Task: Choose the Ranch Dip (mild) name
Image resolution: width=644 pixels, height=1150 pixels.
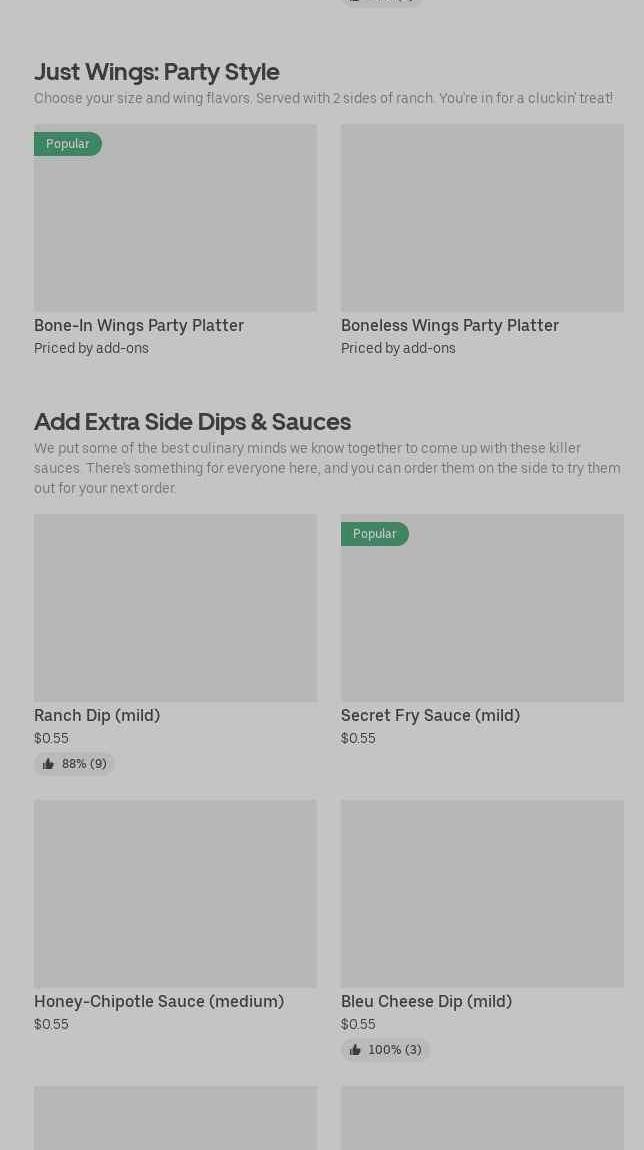Action: tap(97, 715)
